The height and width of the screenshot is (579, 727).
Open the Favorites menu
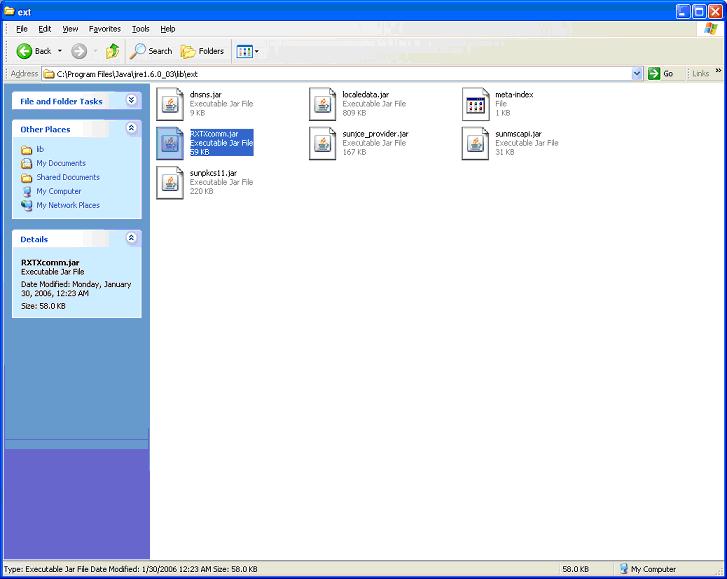pos(105,29)
